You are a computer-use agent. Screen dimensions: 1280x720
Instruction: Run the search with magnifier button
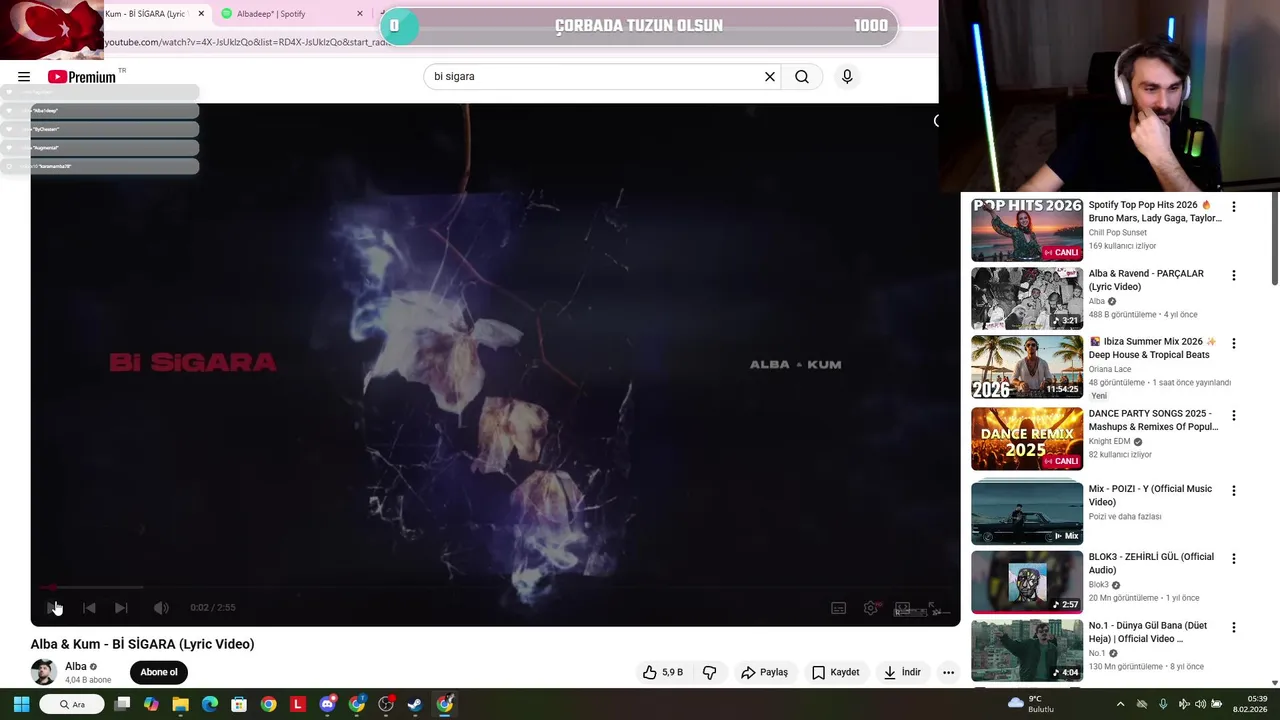point(802,77)
